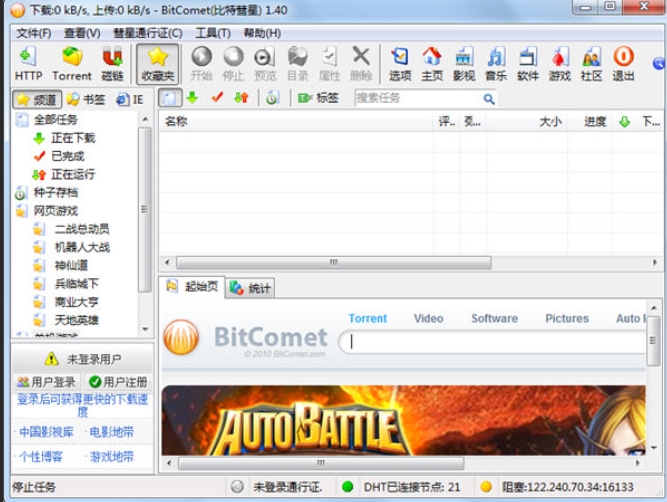This screenshot has width=667, height=502.
Task: Click the 用户注册 register button
Action: [x=118, y=382]
